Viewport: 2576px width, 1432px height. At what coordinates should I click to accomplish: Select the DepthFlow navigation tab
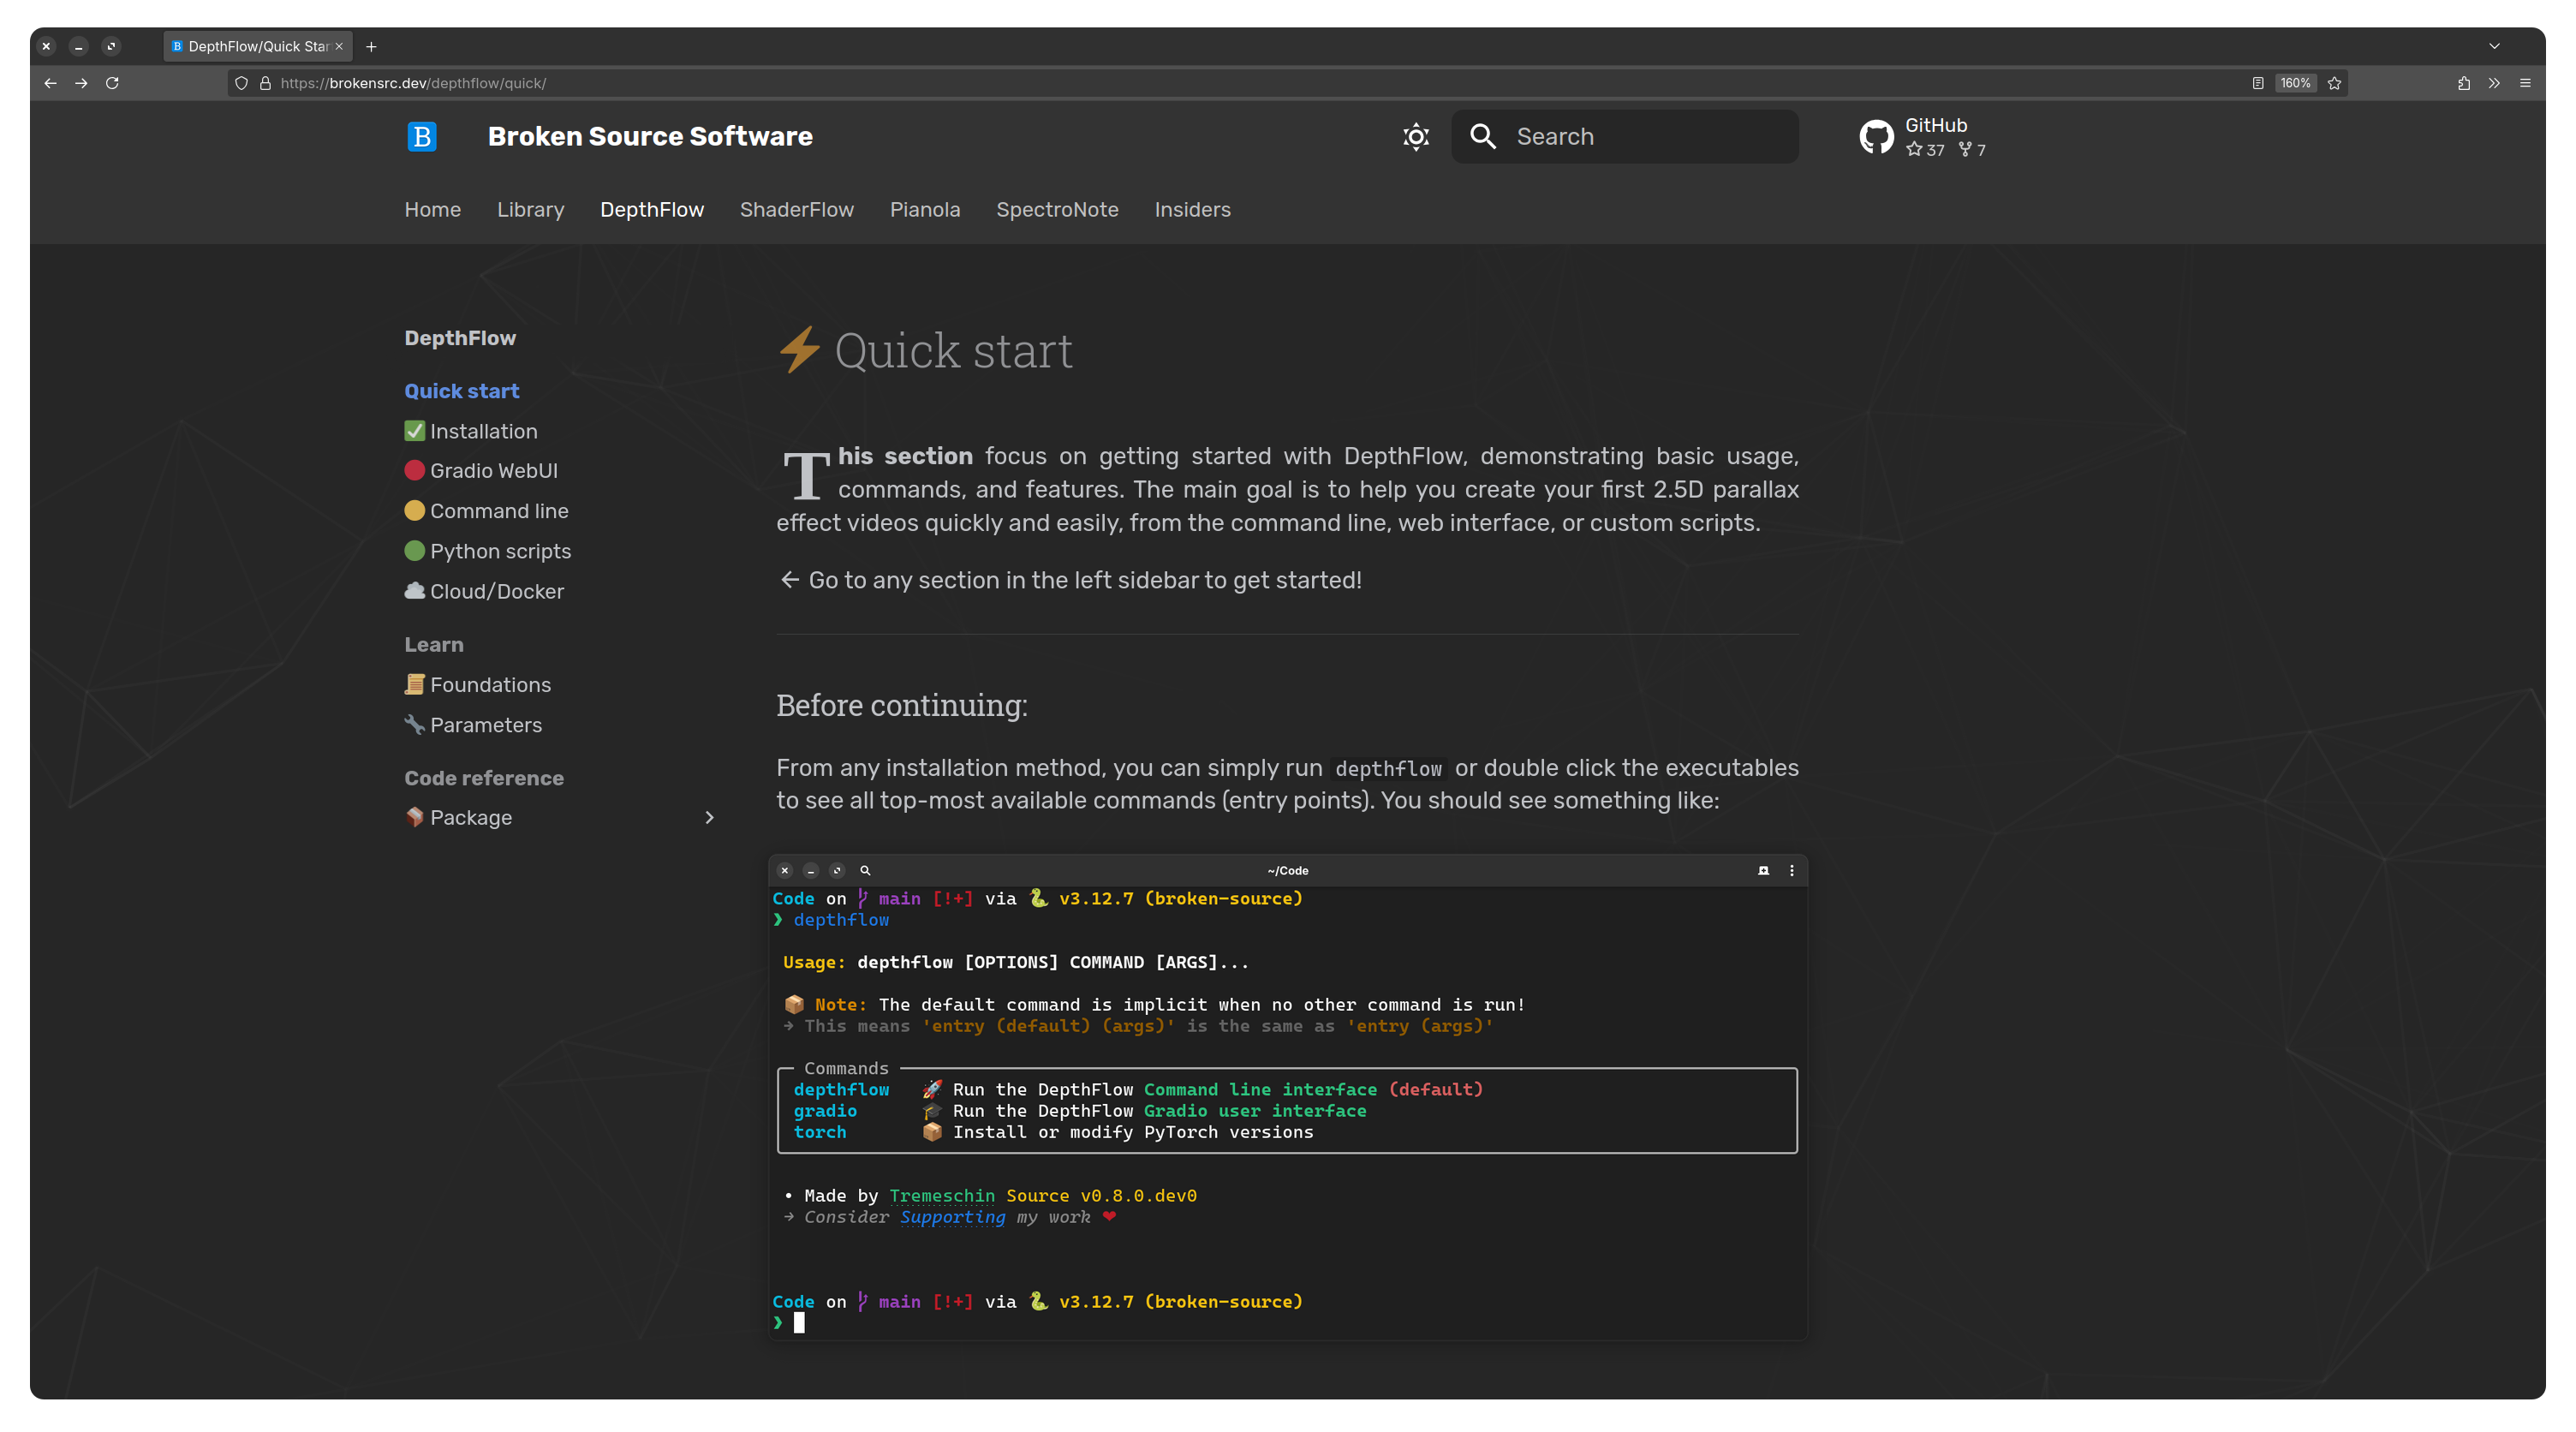click(x=652, y=209)
